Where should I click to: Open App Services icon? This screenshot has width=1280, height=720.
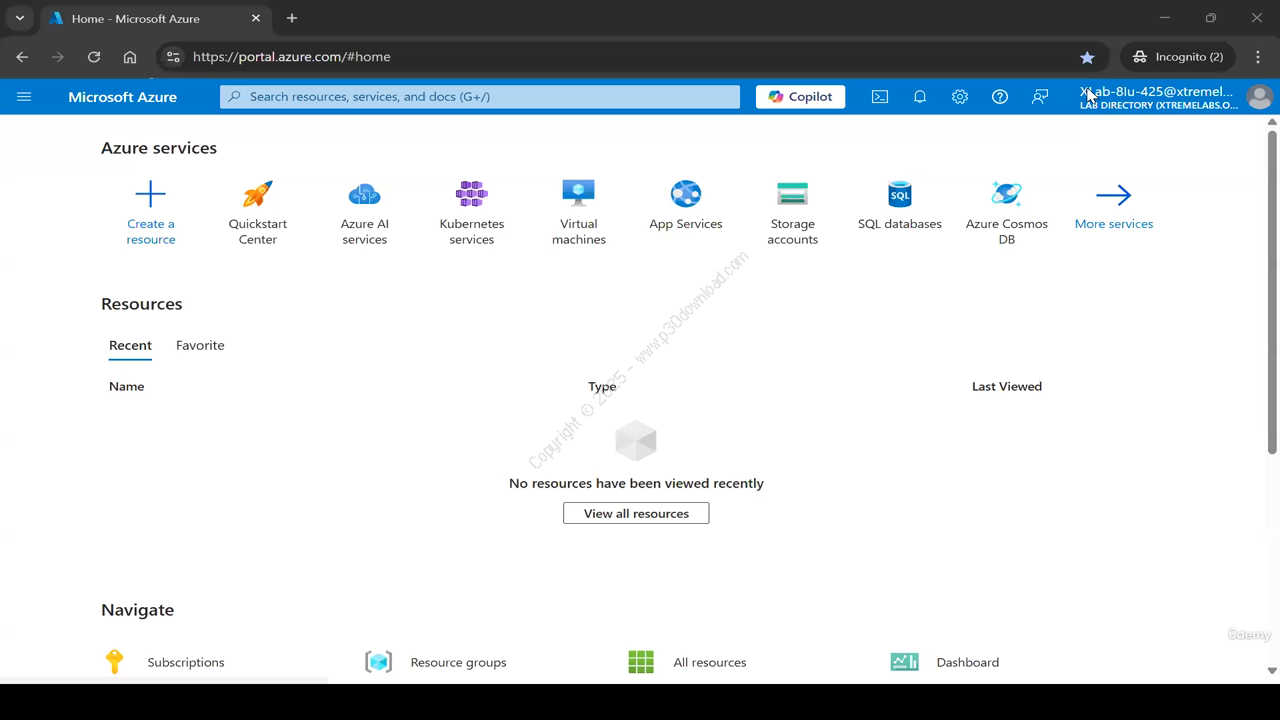[686, 193]
